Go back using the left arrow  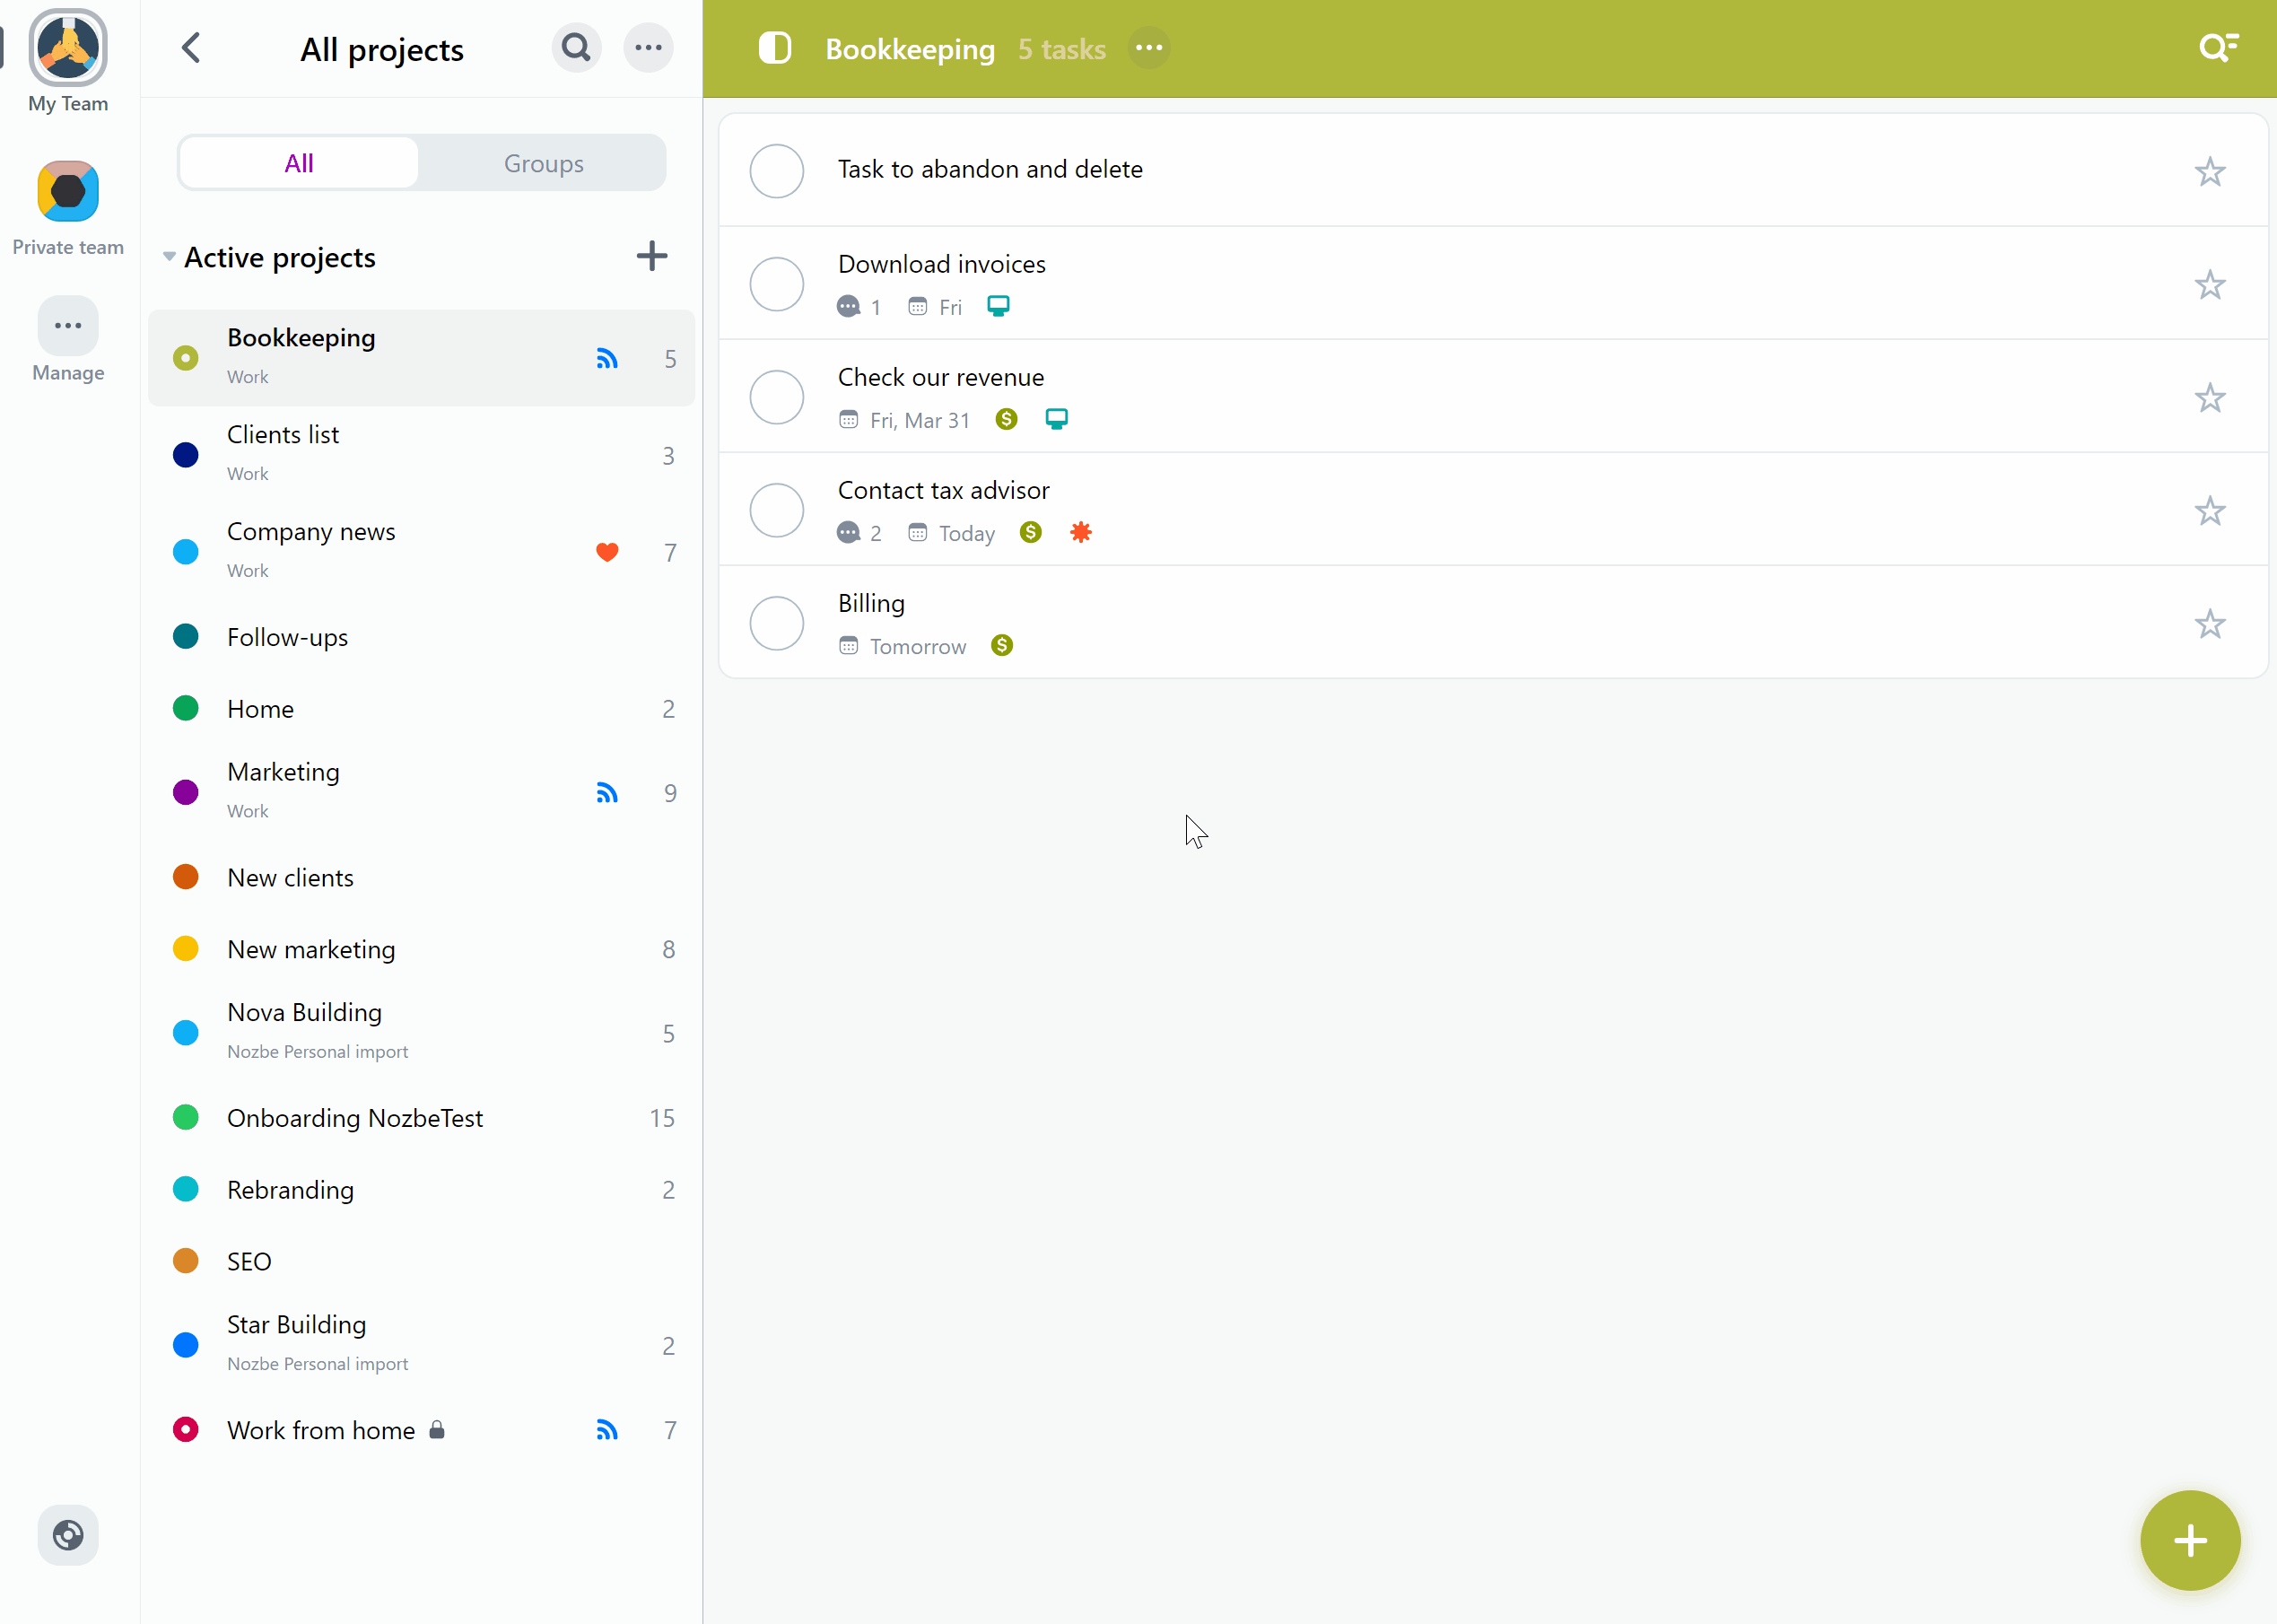point(191,48)
